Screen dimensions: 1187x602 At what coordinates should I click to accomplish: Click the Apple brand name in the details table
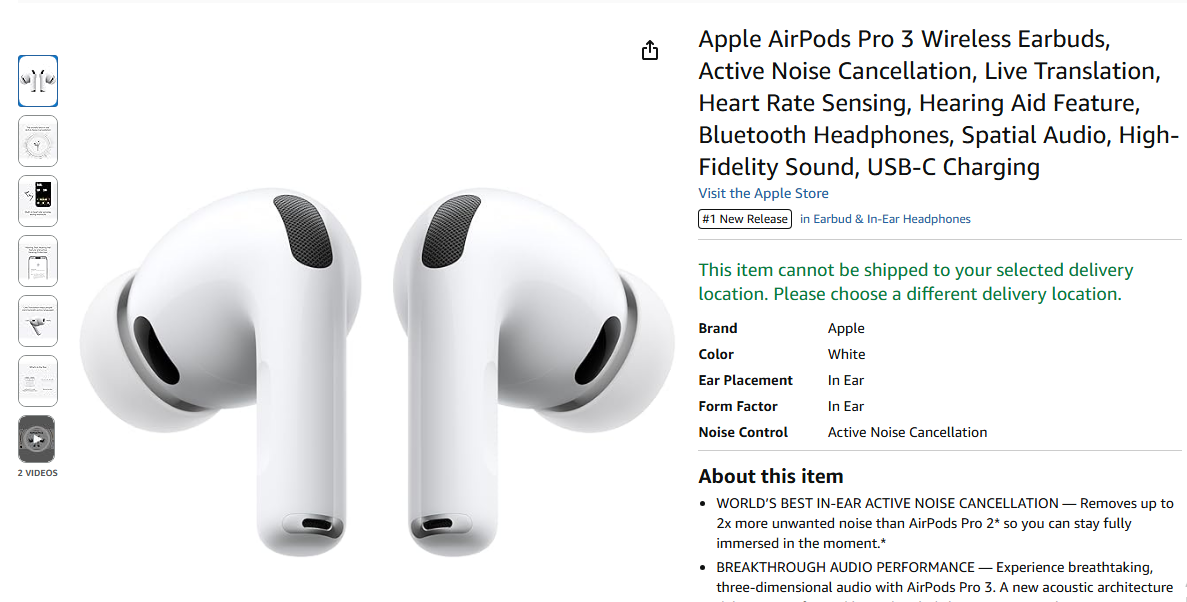tap(845, 327)
